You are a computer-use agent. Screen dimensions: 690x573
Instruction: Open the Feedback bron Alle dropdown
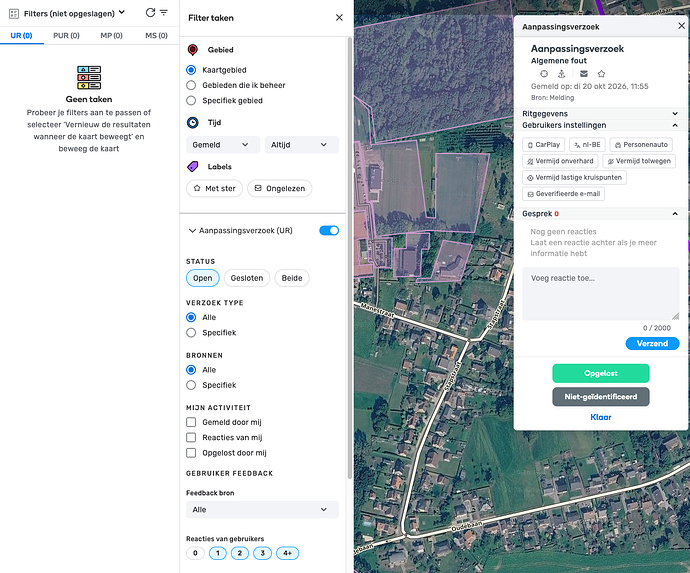point(262,510)
